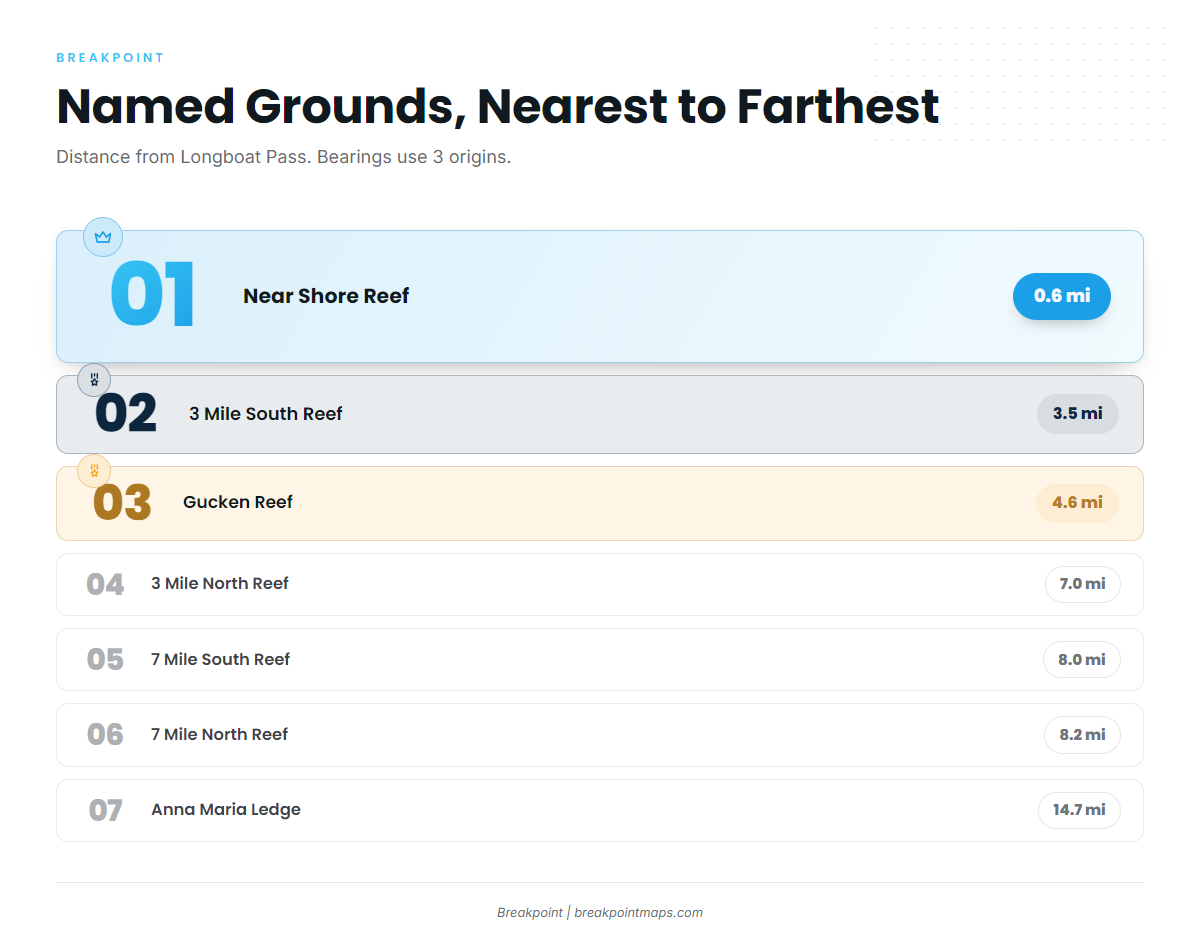Open the Near Shore Reef entry
The image size is (1200, 946).
click(600, 296)
